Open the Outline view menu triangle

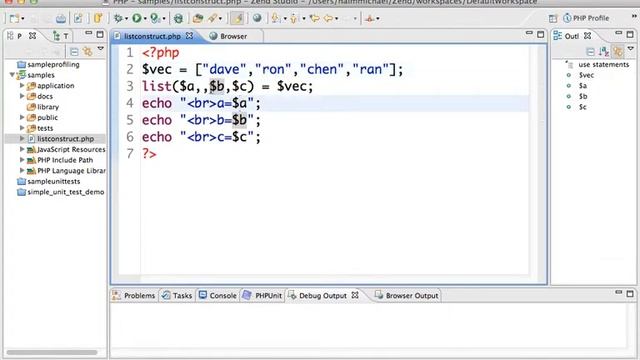[631, 49]
